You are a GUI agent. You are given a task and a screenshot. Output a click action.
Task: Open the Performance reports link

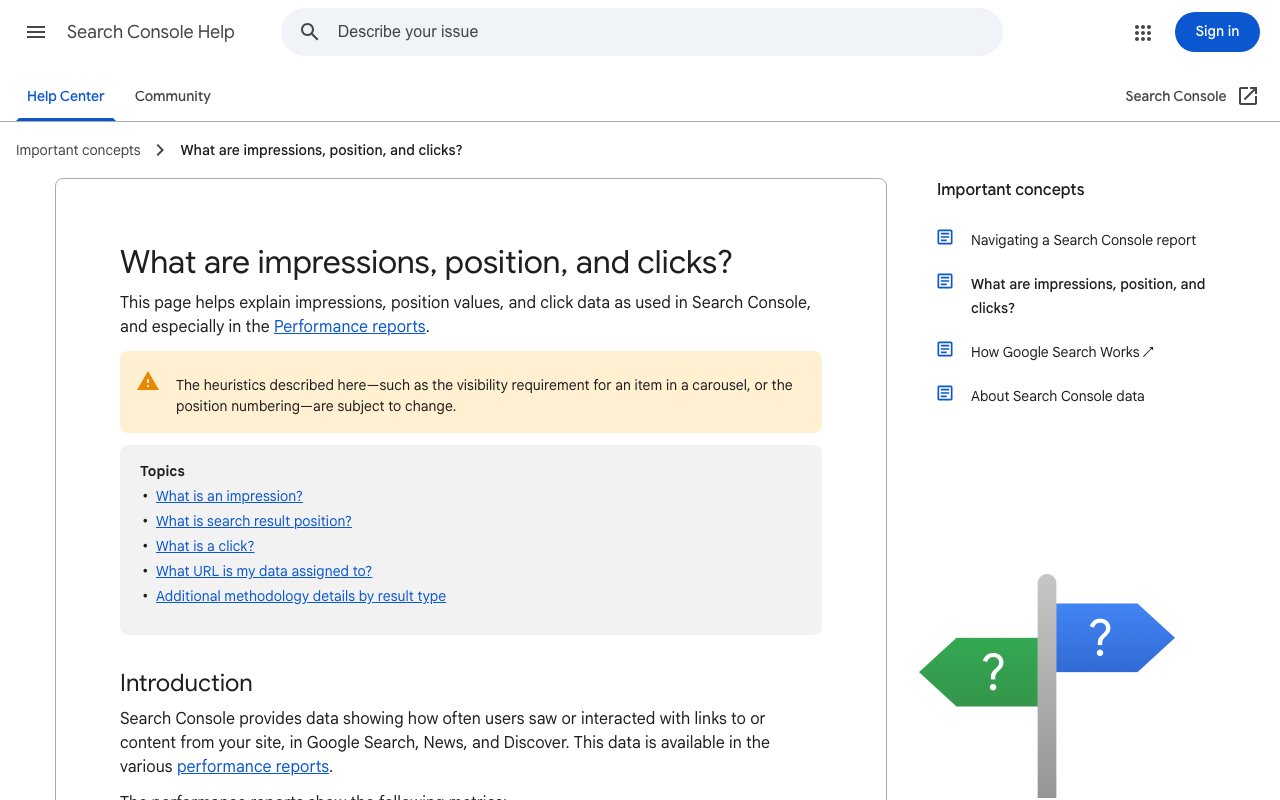tap(350, 326)
